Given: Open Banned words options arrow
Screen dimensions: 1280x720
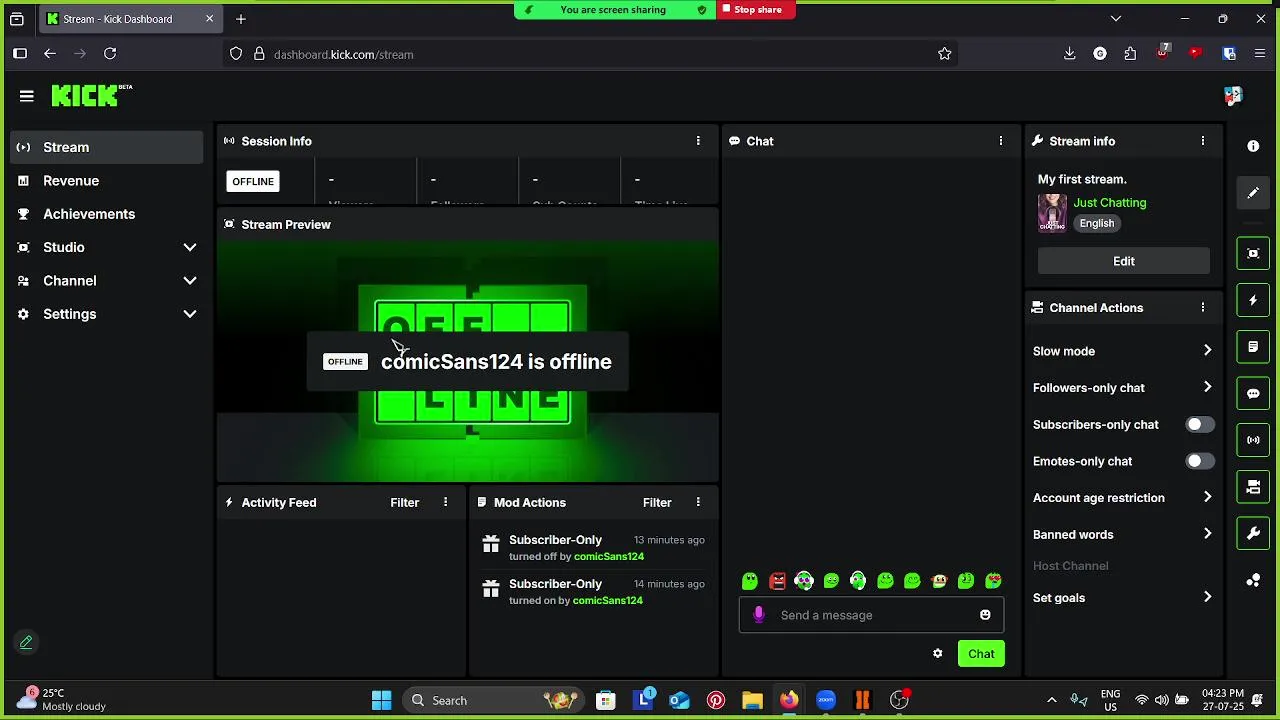Looking at the screenshot, I should coord(1207,535).
